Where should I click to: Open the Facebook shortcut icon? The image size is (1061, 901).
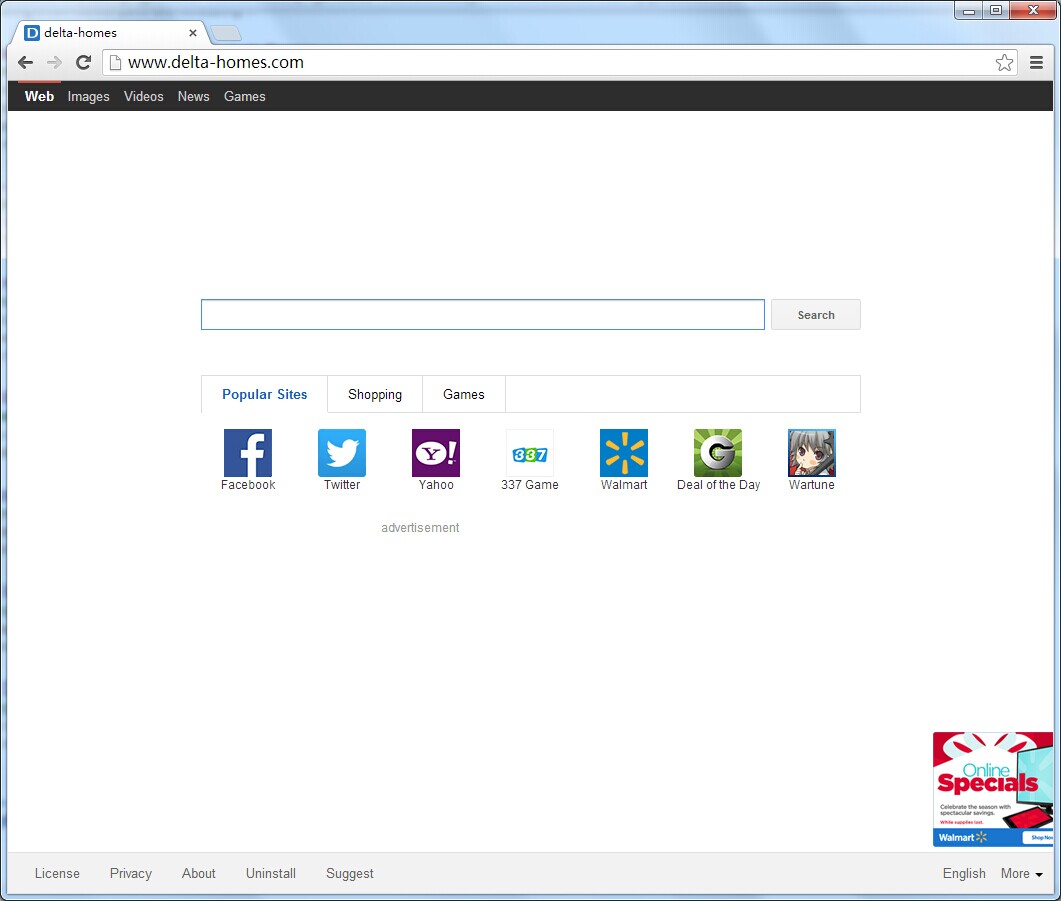click(248, 453)
